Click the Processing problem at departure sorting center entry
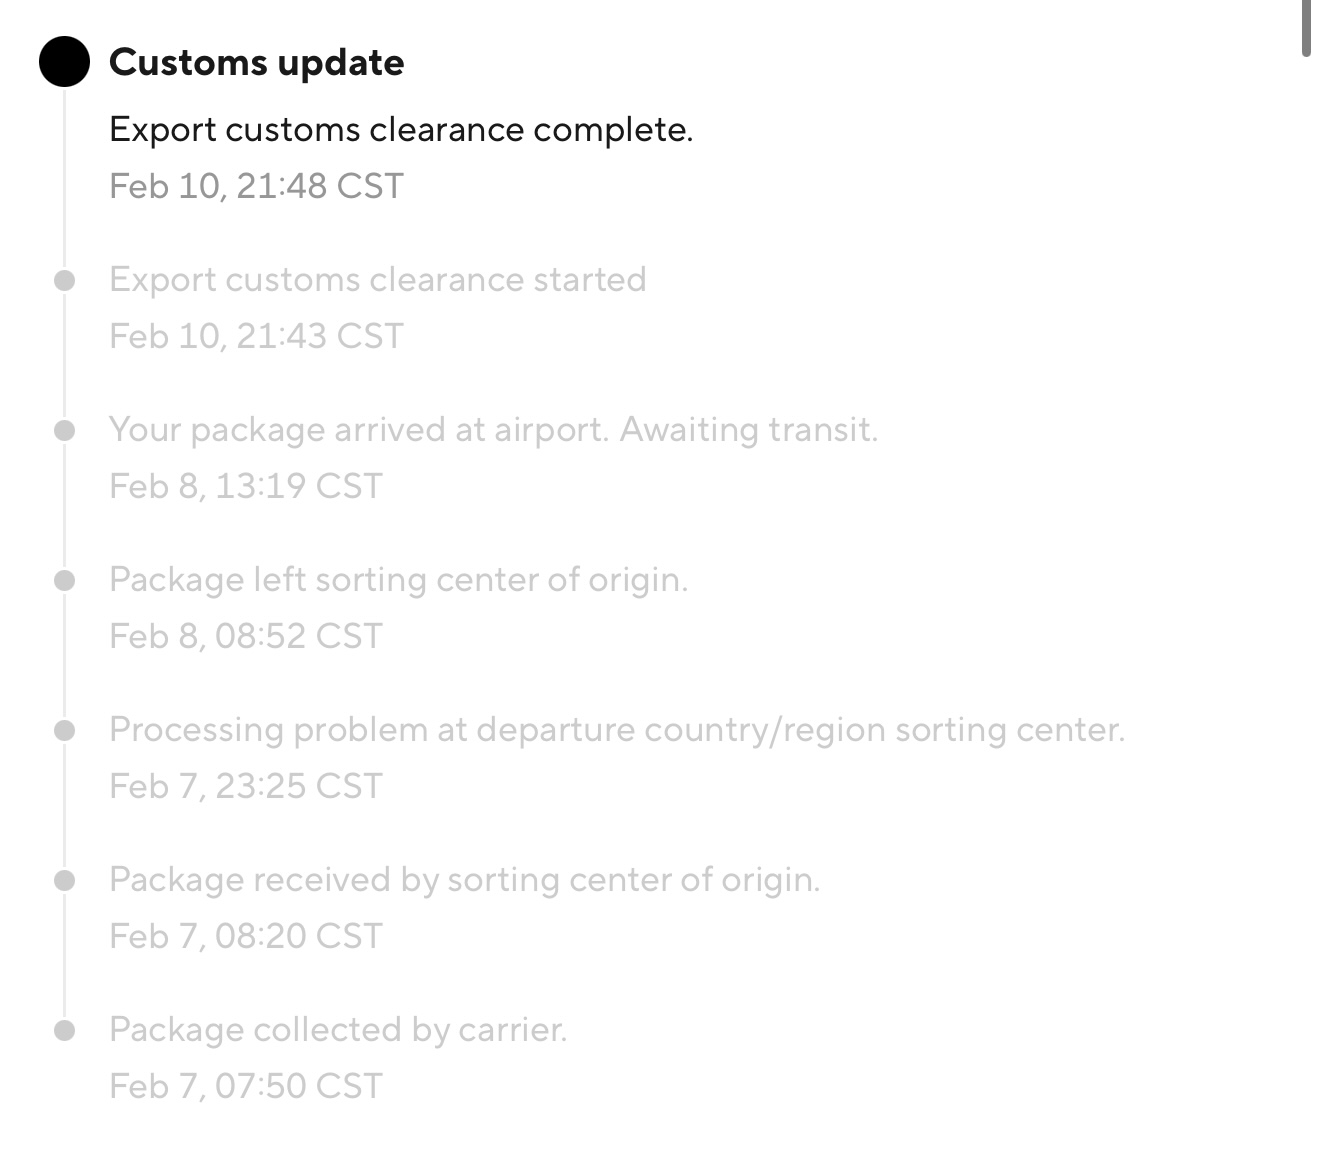This screenshot has width=1320, height=1170. point(616,730)
